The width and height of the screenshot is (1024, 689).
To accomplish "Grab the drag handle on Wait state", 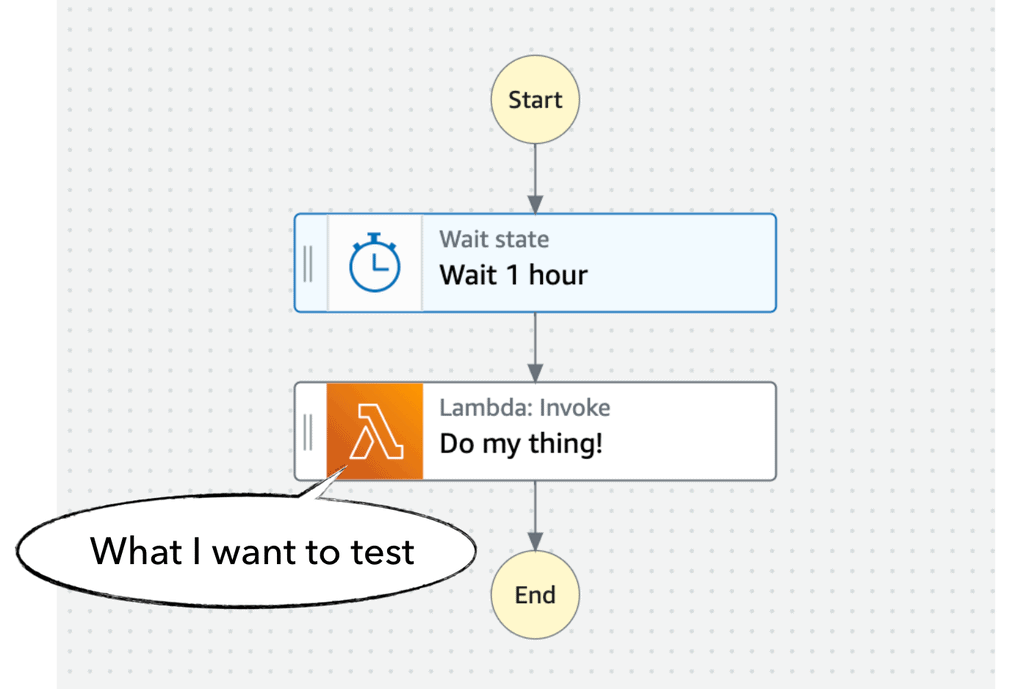I will (x=308, y=263).
